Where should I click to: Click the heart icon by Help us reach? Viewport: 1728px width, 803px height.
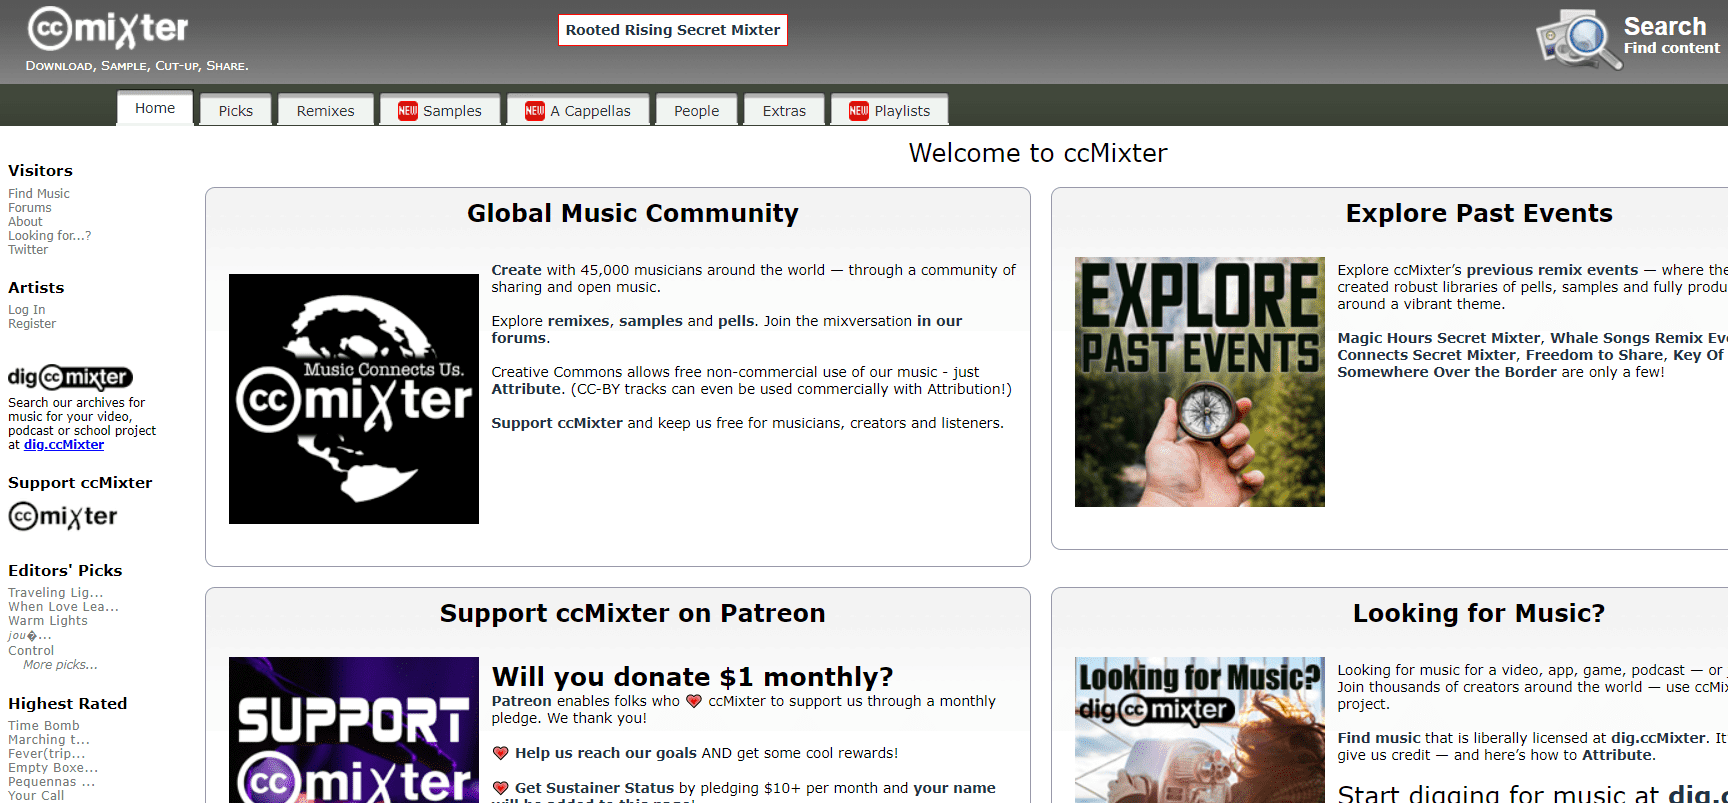tap(501, 753)
